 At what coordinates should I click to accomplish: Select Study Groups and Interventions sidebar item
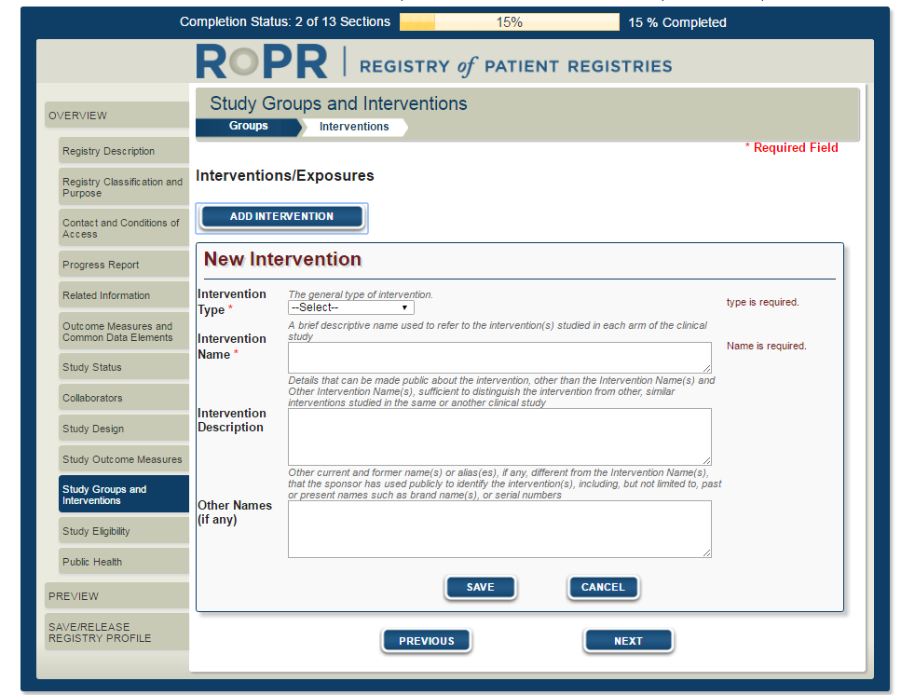[124, 494]
